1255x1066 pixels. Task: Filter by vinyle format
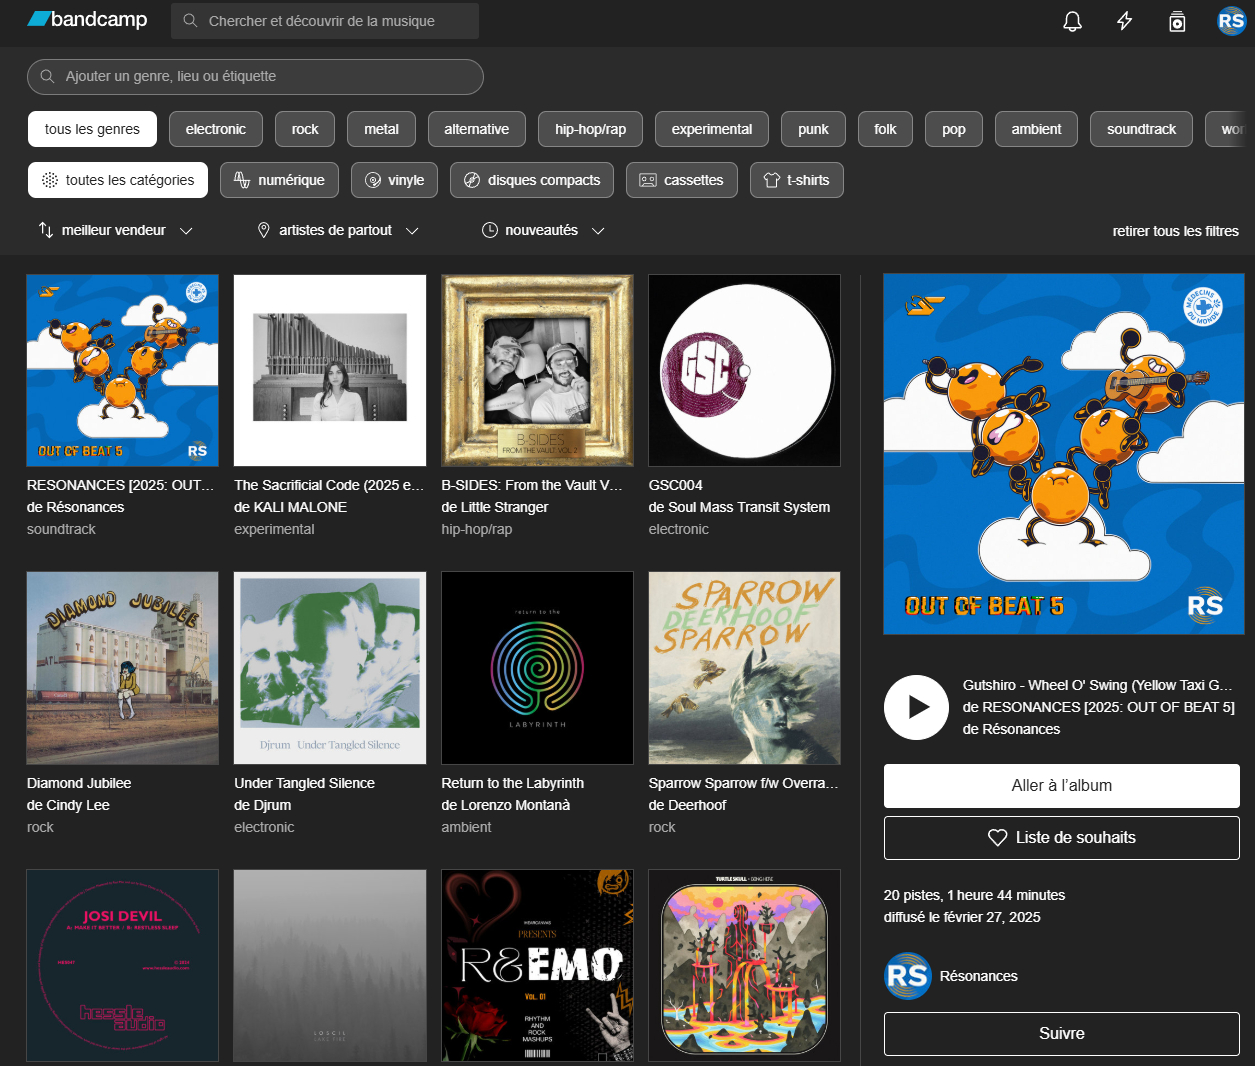tap(394, 180)
